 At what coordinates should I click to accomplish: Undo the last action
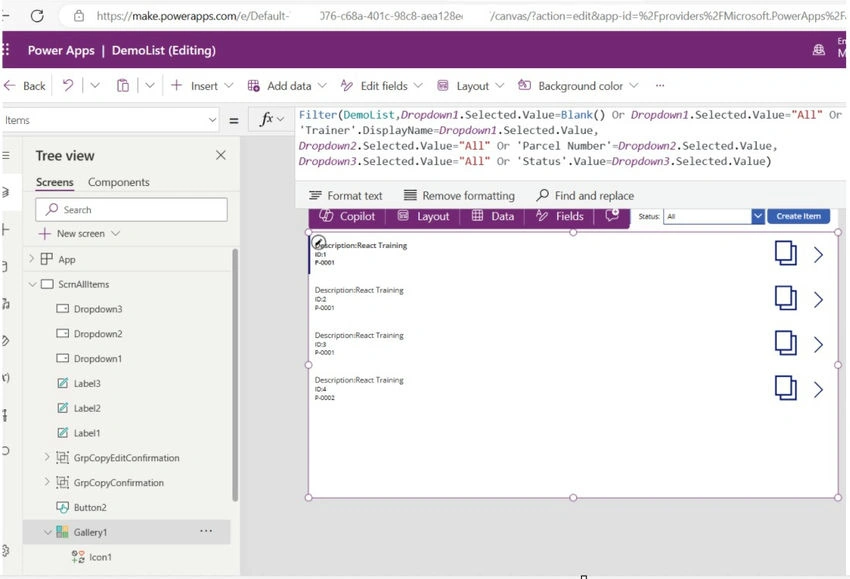pos(68,85)
